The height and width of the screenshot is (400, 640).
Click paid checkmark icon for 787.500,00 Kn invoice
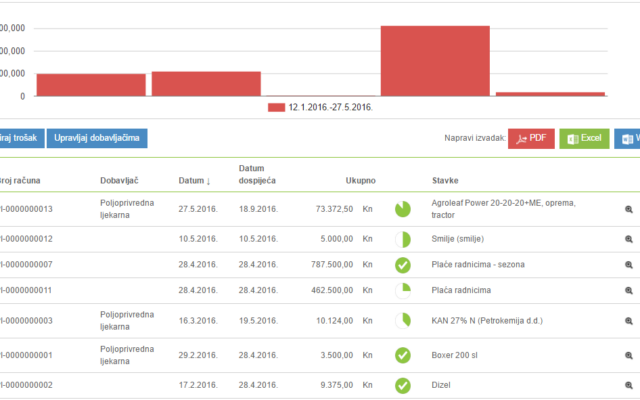(x=402, y=265)
